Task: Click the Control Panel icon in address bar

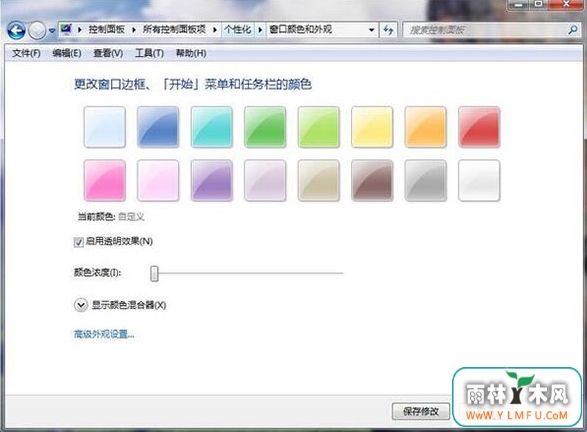Action: click(66, 29)
